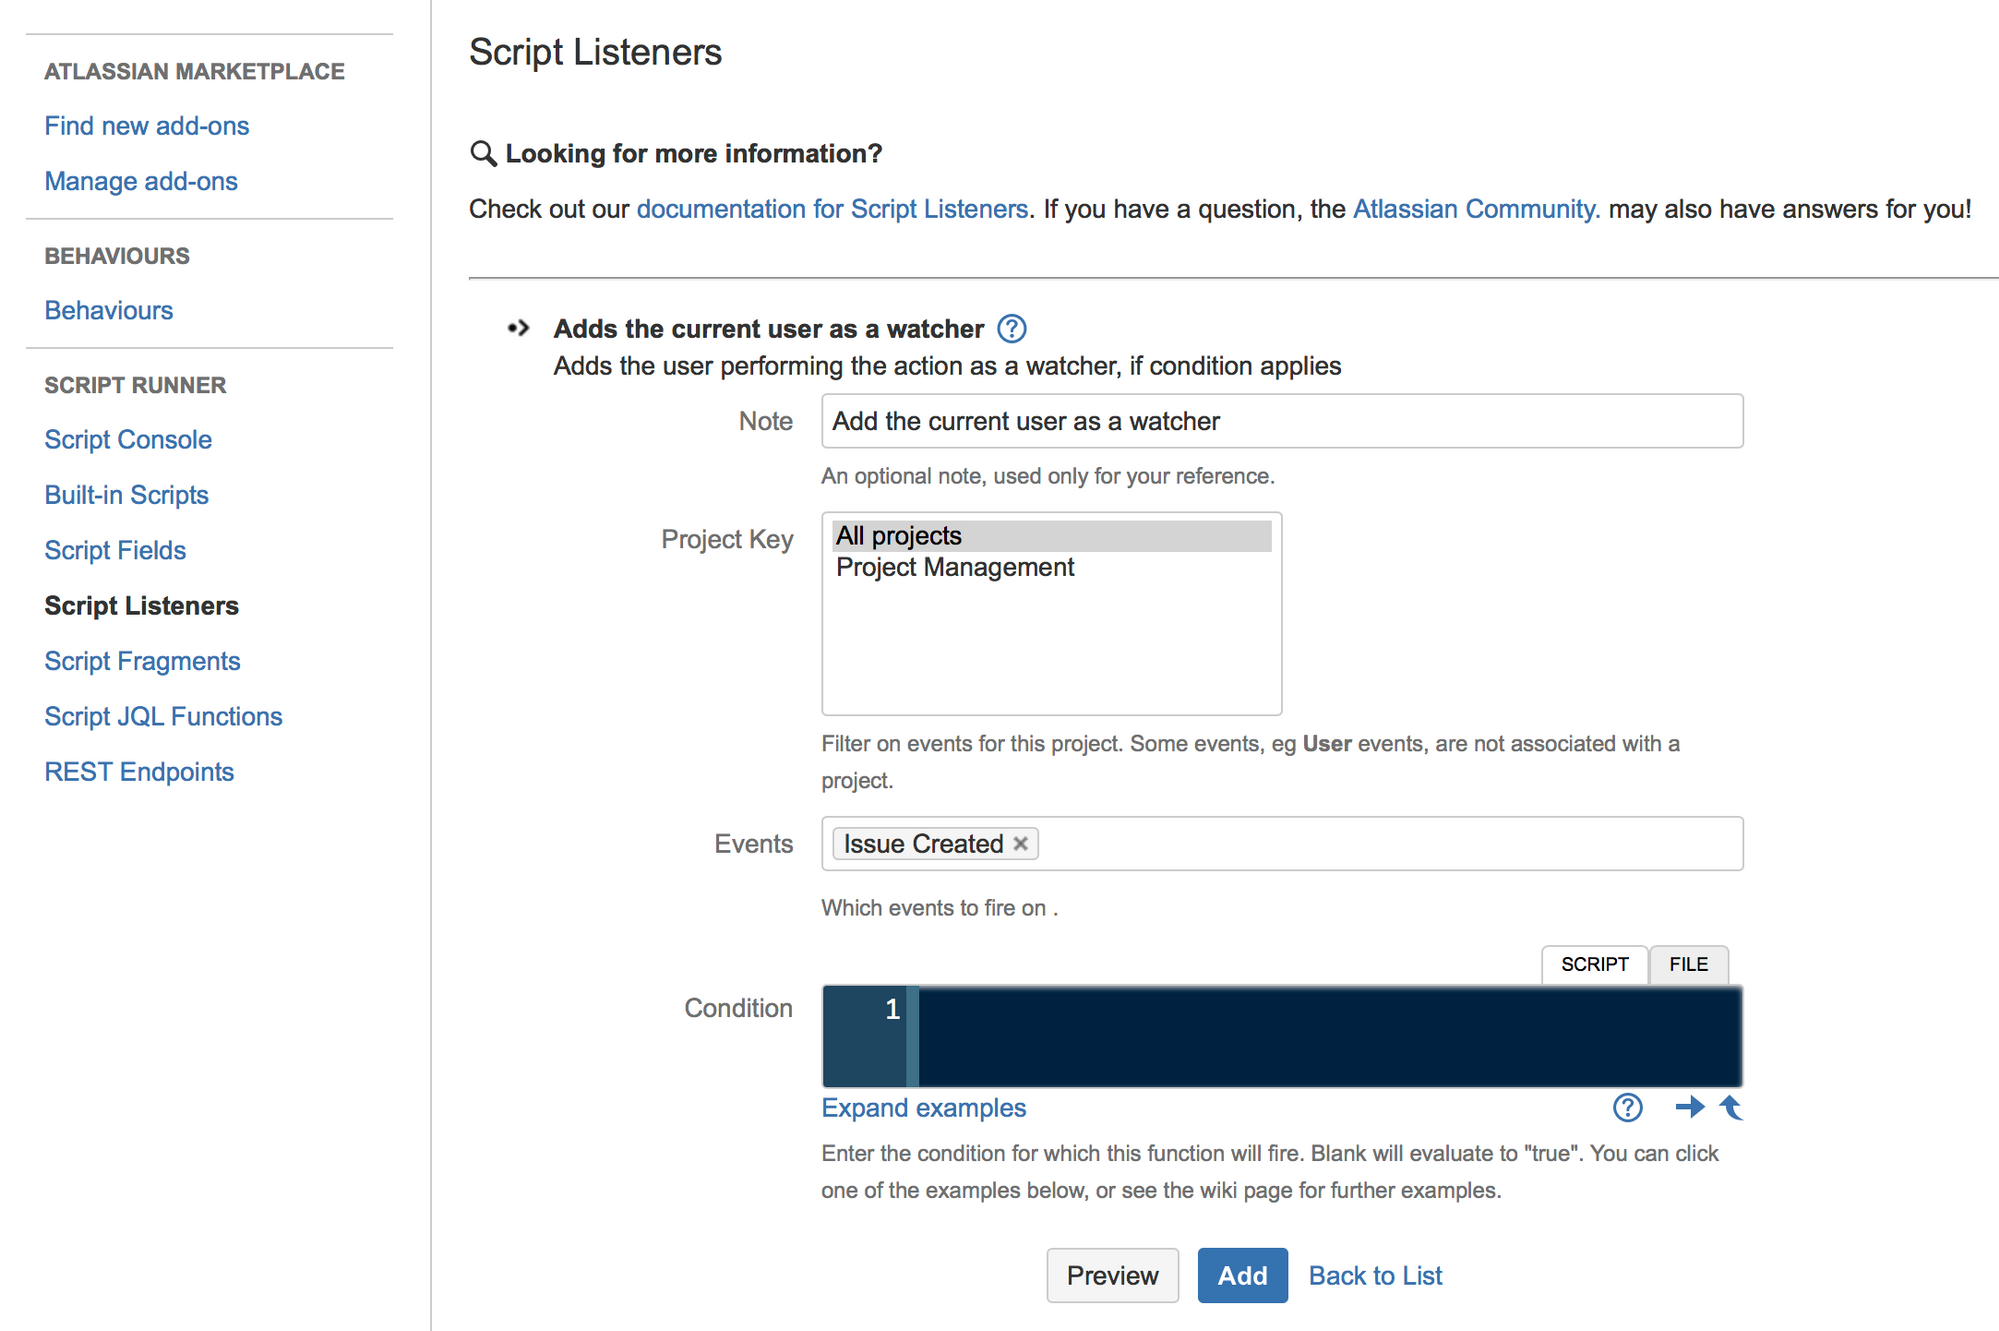Open the Events selection field
Image resolution: width=1999 pixels, height=1331 pixels.
[1390, 843]
